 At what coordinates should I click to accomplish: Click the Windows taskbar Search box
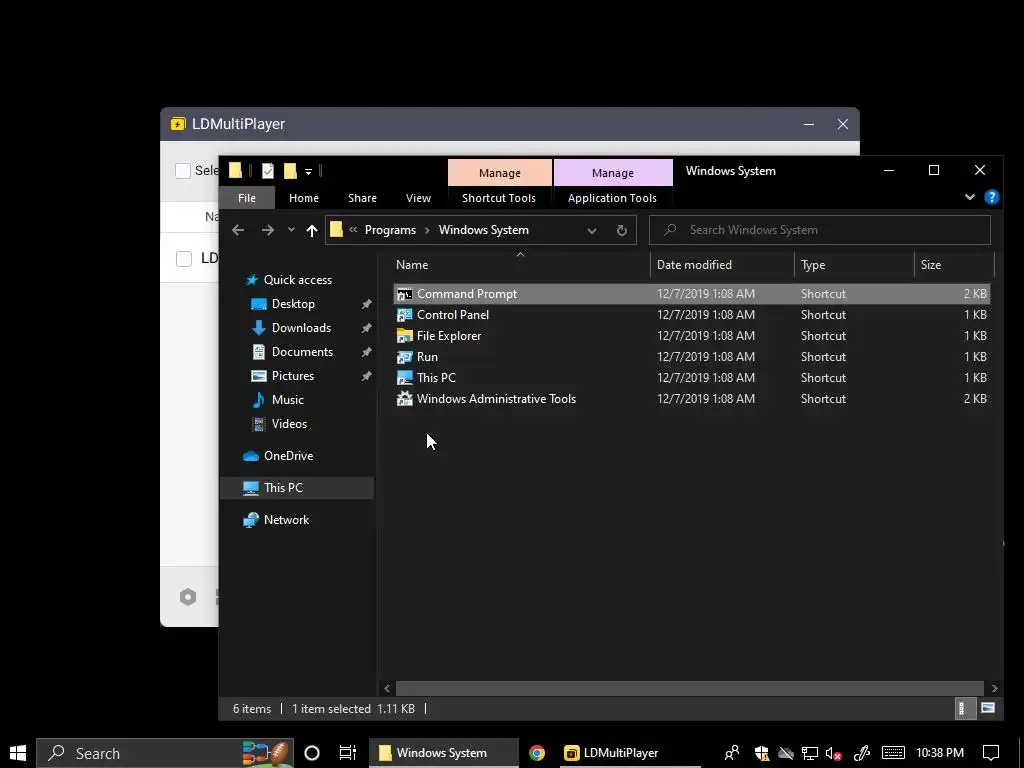pyautogui.click(x=165, y=753)
